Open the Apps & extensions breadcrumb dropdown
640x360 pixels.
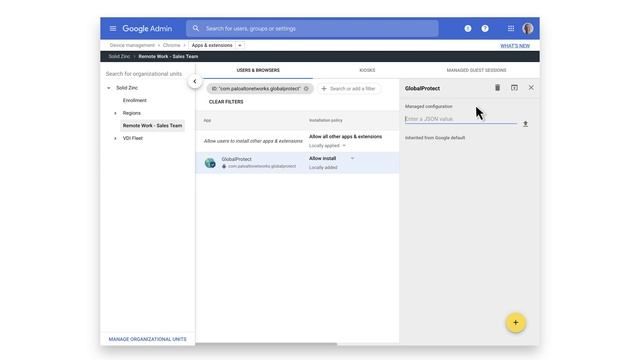point(240,45)
